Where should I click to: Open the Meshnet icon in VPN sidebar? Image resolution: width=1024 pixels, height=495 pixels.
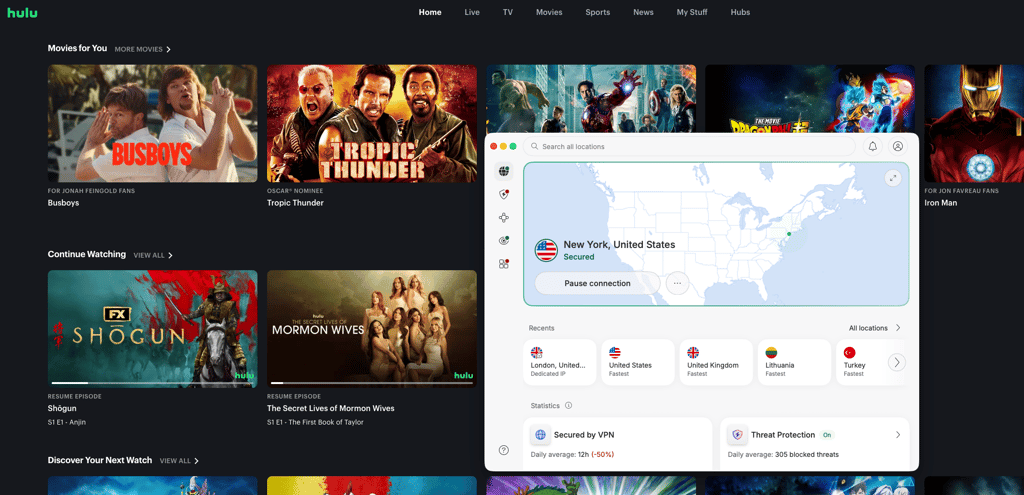tap(504, 218)
